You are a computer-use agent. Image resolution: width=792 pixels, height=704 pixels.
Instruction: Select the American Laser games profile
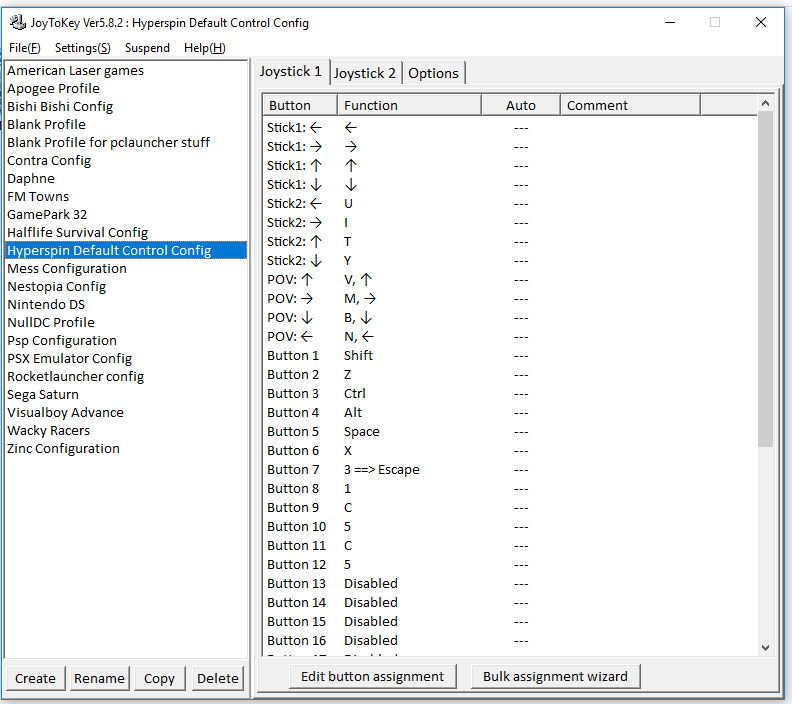126,71
